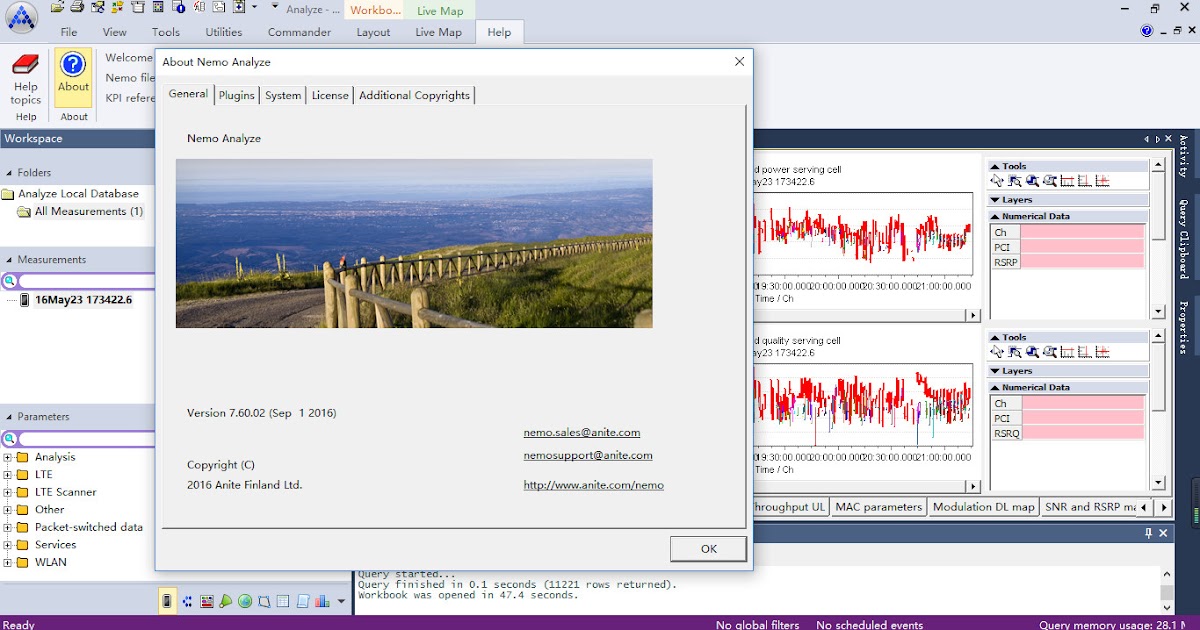This screenshot has height=630, width=1200.
Task: Open the Query Clipboard side panel tab
Action: [x=1183, y=239]
